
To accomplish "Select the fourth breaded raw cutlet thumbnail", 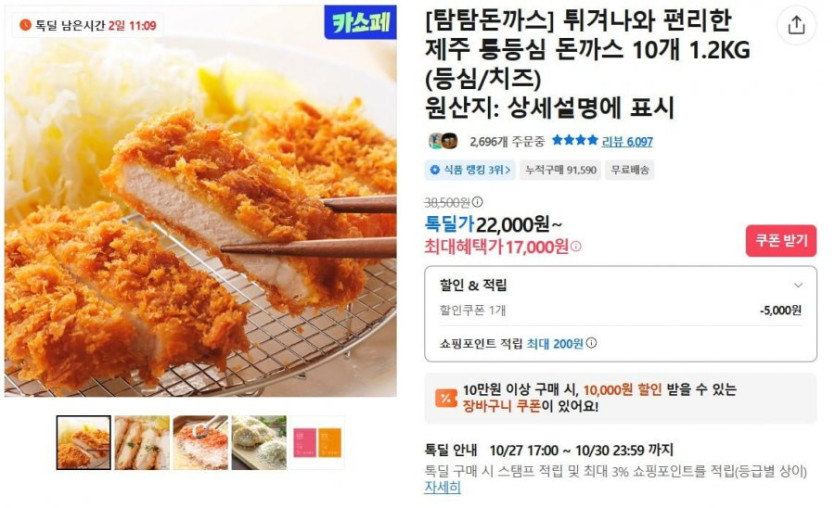I will (x=259, y=443).
